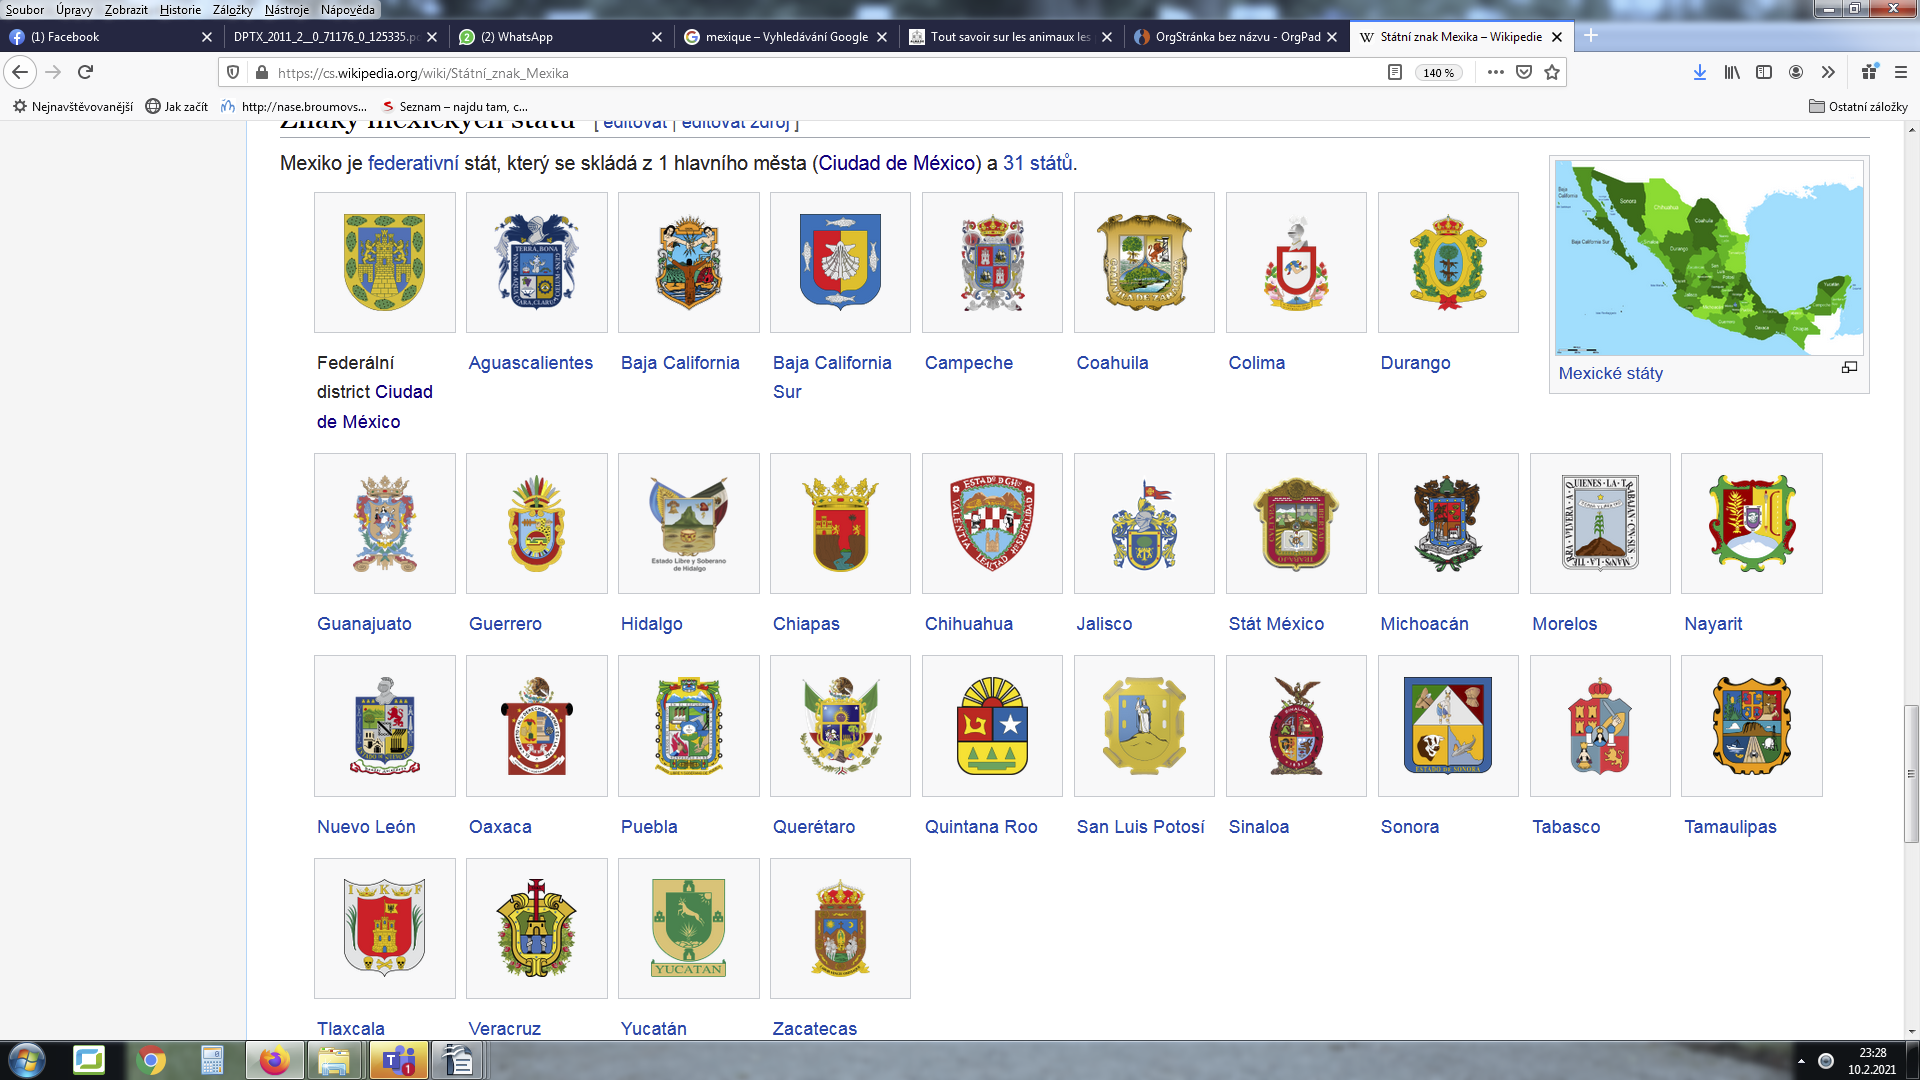
Task: Open page actions three-dots menu
Action: click(x=1495, y=72)
